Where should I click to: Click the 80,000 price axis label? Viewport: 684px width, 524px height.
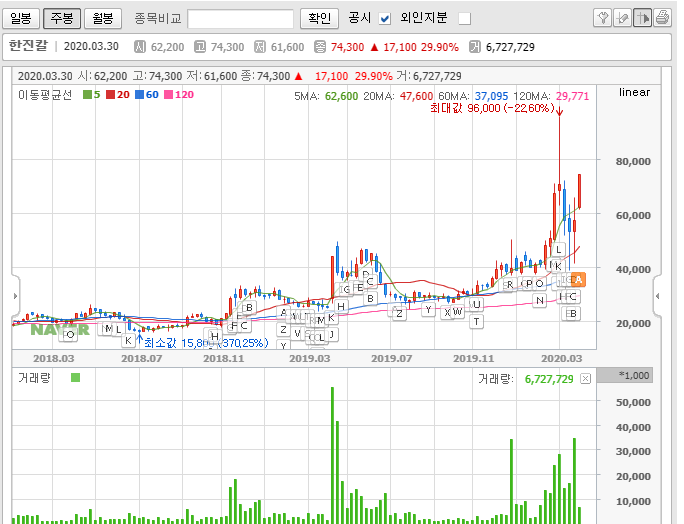click(x=633, y=161)
